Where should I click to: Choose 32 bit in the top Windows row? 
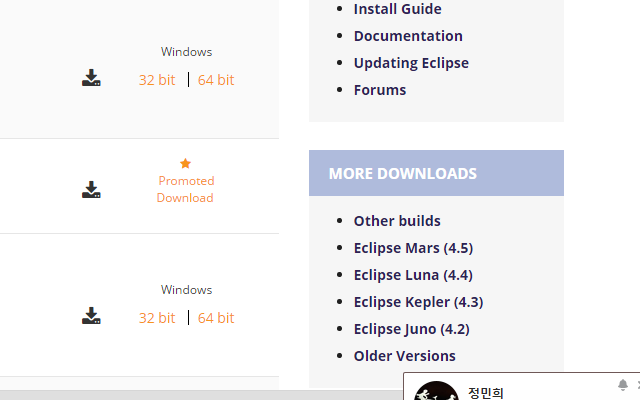[x=157, y=80]
